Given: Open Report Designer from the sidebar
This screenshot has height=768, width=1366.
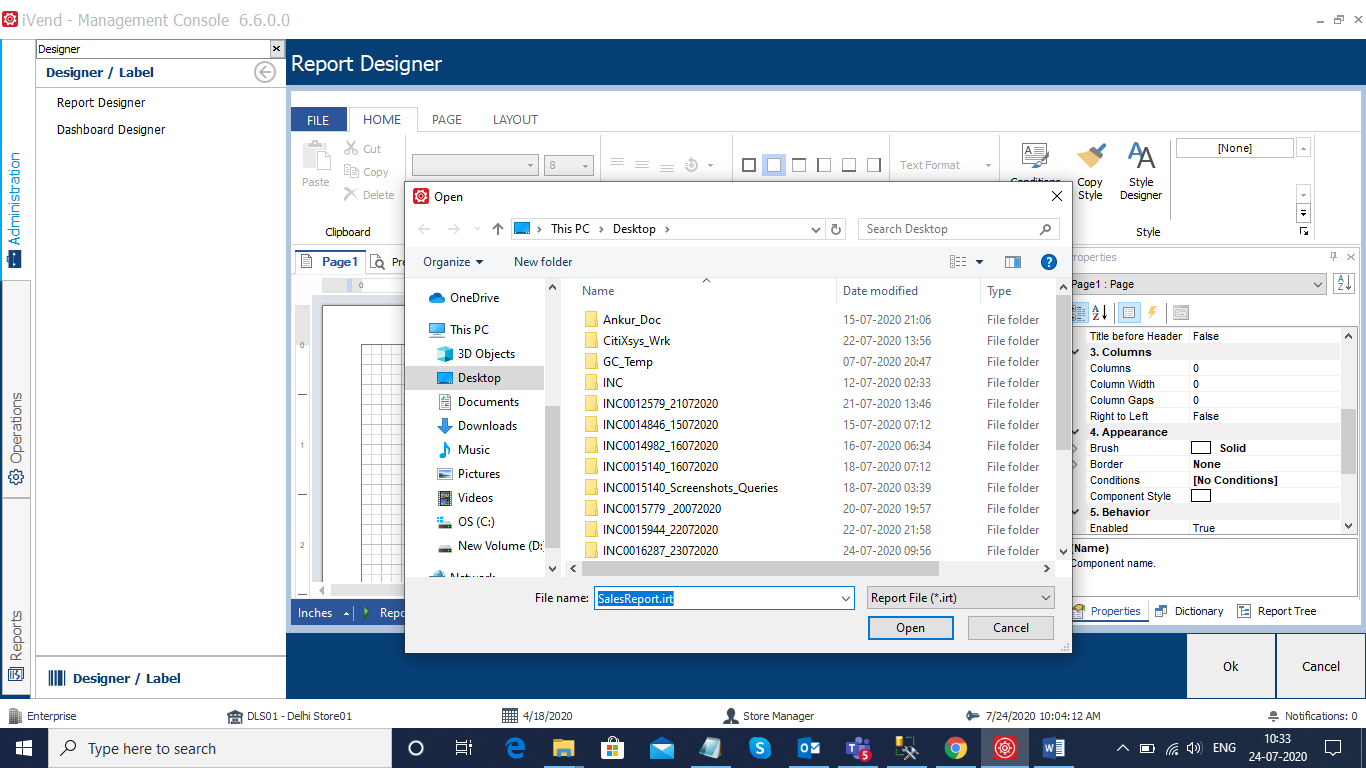Looking at the screenshot, I should (101, 103).
